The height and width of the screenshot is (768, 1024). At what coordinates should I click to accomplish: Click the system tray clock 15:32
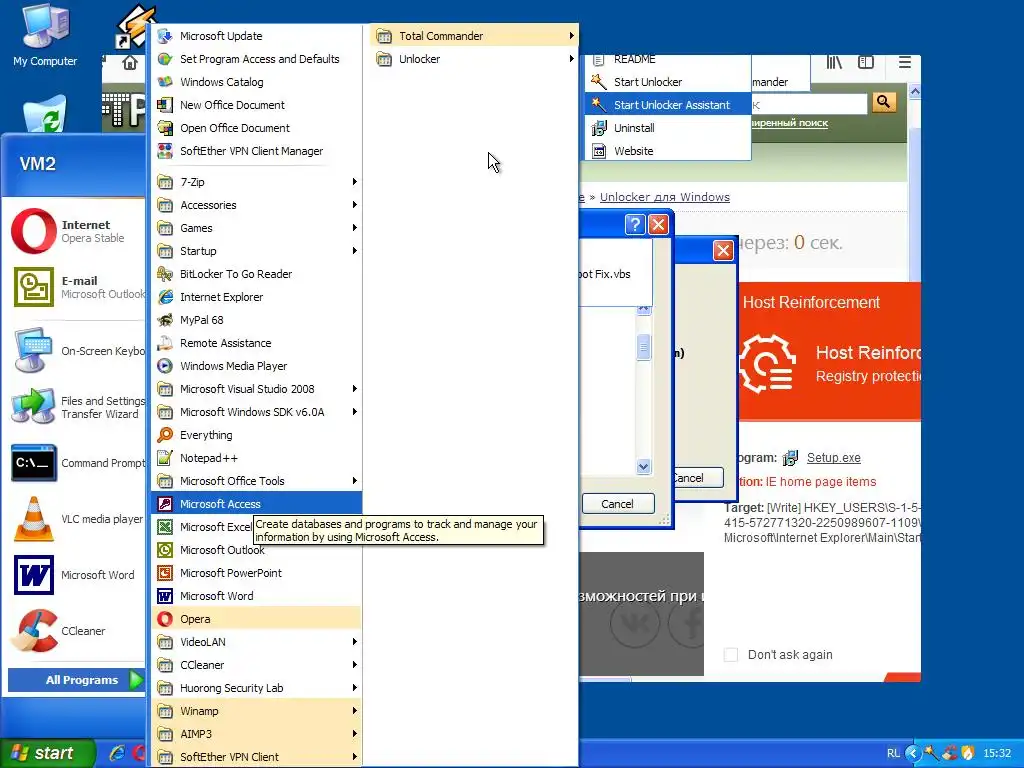tap(997, 753)
